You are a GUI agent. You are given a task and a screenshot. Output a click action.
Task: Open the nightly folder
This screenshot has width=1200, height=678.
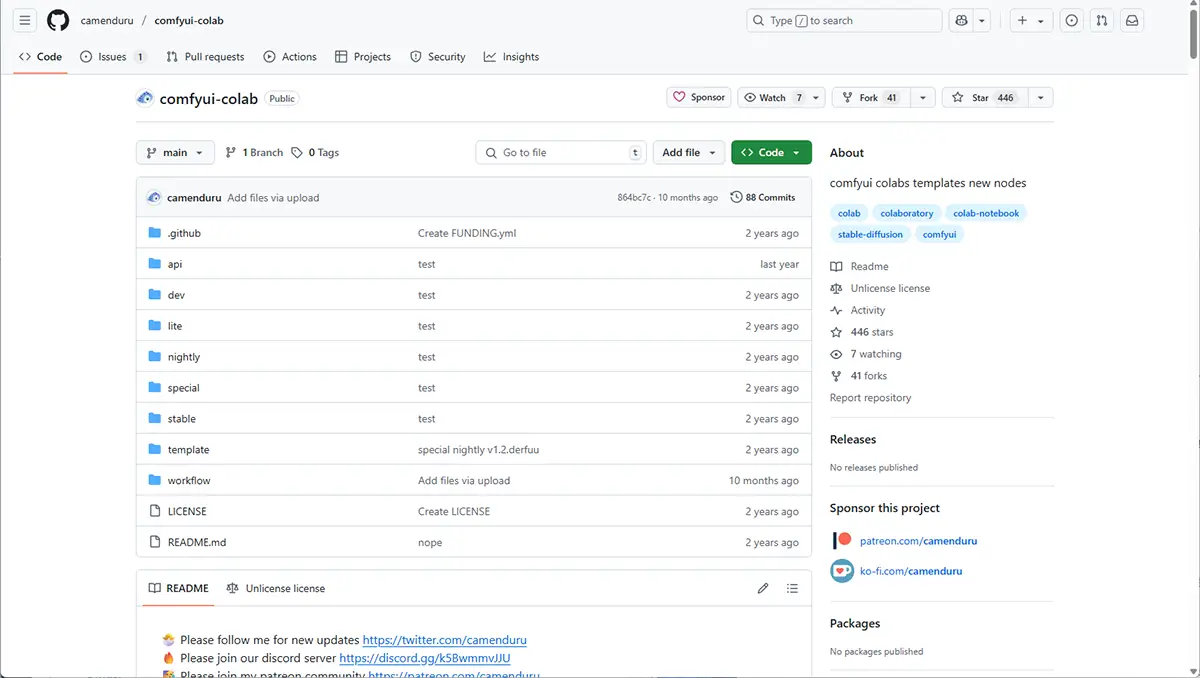[x=184, y=357]
